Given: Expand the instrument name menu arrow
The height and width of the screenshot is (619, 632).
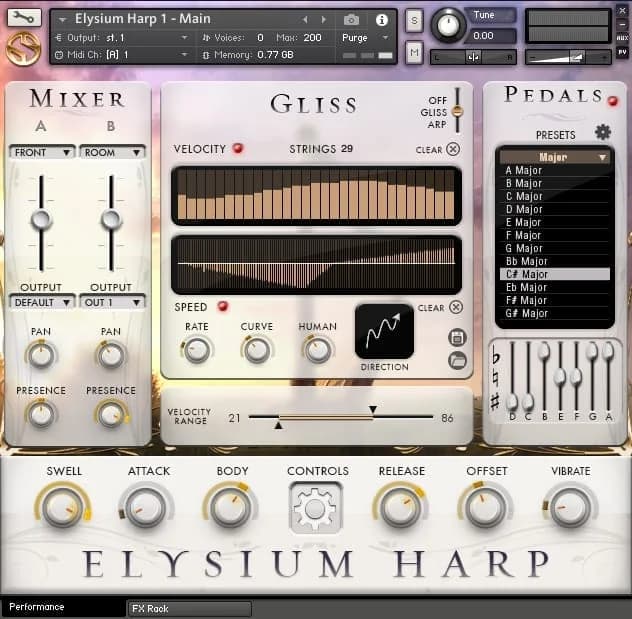Looking at the screenshot, I should point(62,20).
